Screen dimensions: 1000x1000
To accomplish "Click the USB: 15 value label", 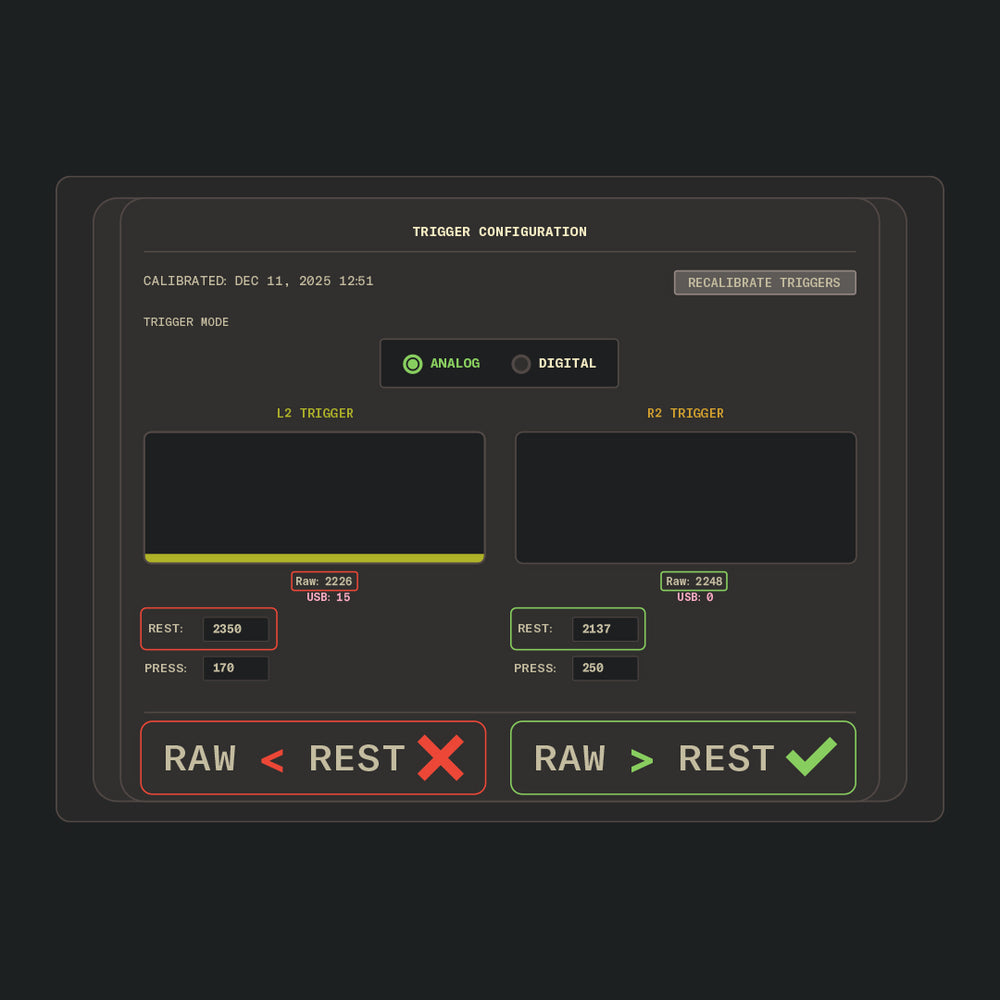I will tap(328, 597).
